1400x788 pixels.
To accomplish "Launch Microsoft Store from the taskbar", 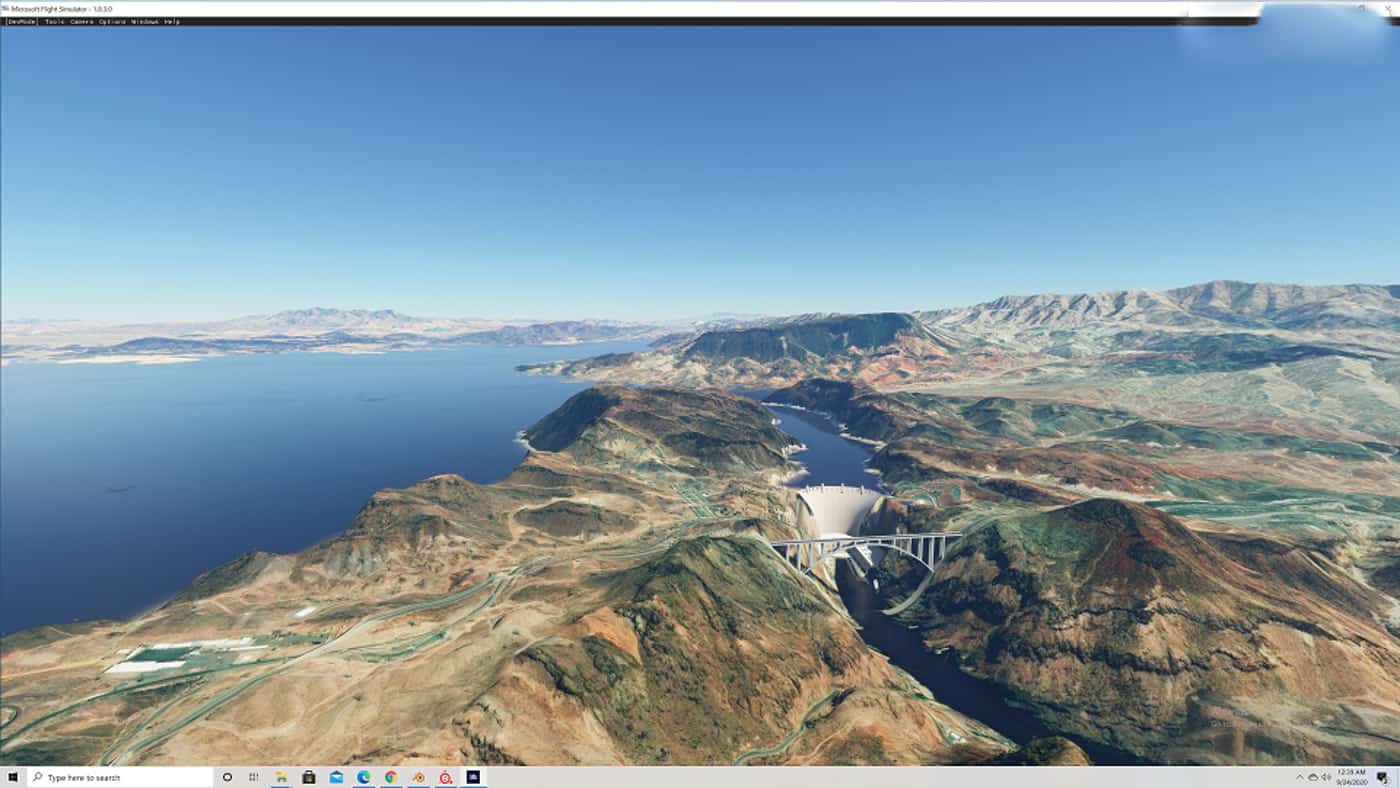I will (x=309, y=777).
